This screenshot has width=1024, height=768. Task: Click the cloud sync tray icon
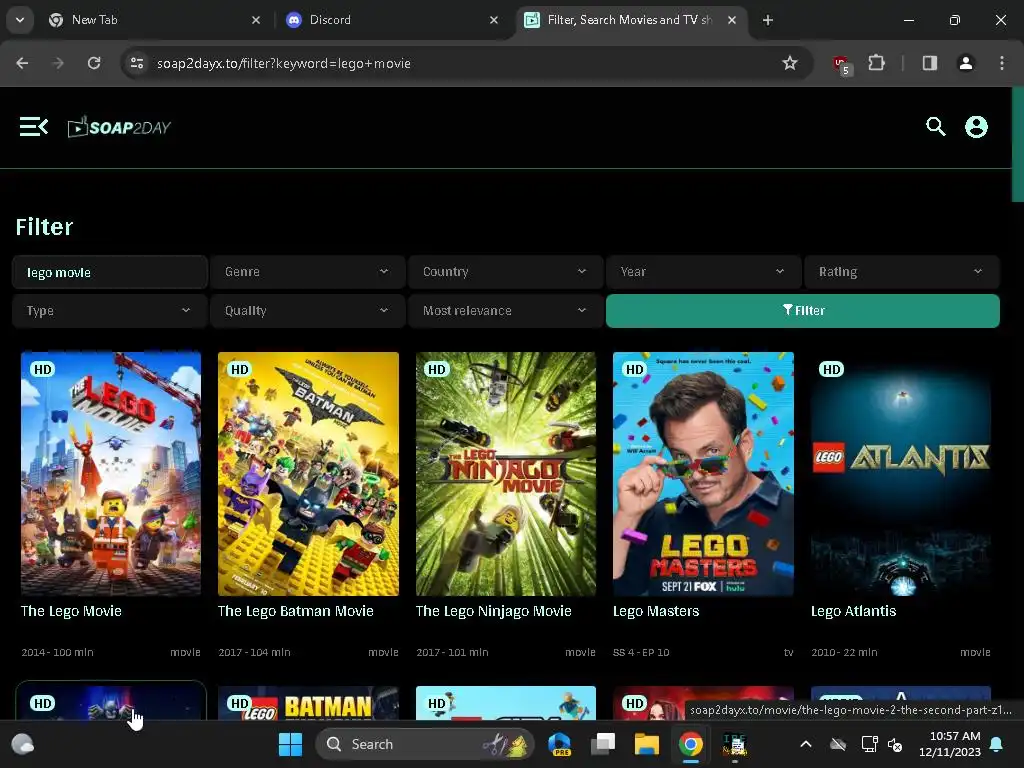pos(838,744)
